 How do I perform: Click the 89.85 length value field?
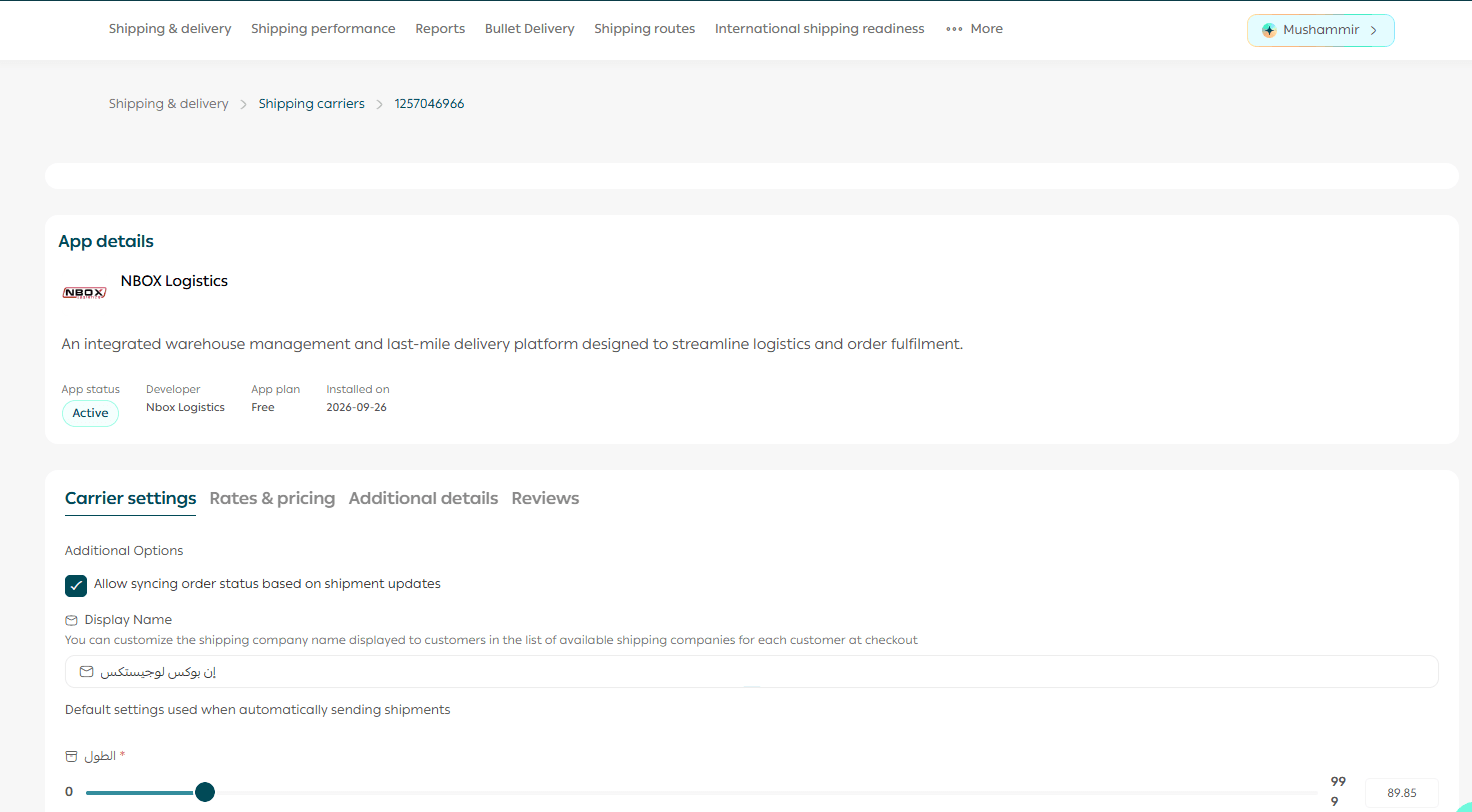pos(1402,793)
